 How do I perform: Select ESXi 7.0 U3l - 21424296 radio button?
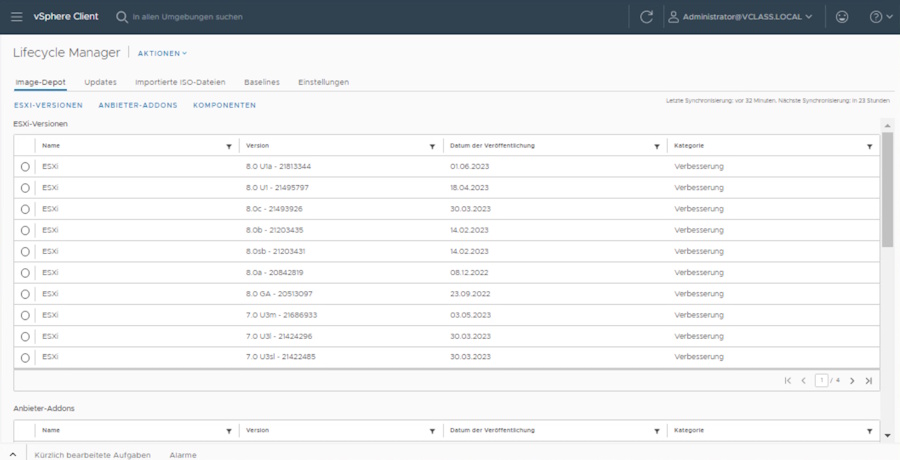coord(25,337)
